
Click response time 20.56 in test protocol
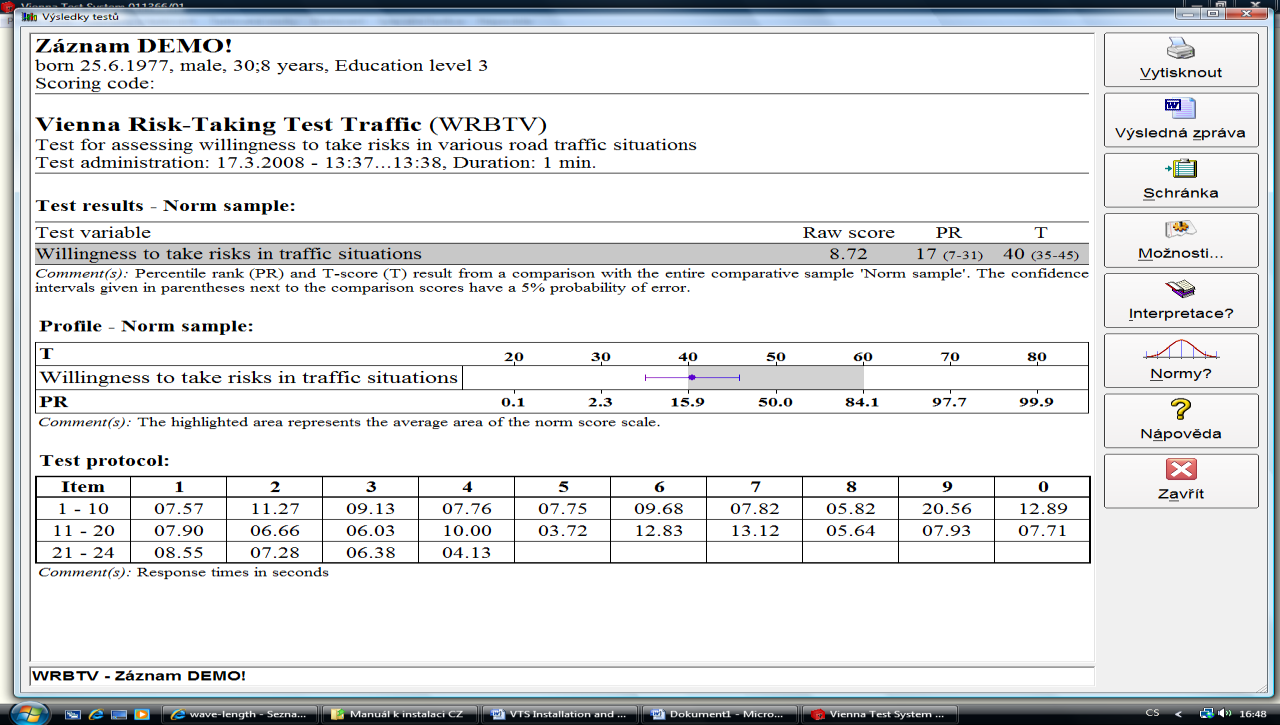(946, 509)
